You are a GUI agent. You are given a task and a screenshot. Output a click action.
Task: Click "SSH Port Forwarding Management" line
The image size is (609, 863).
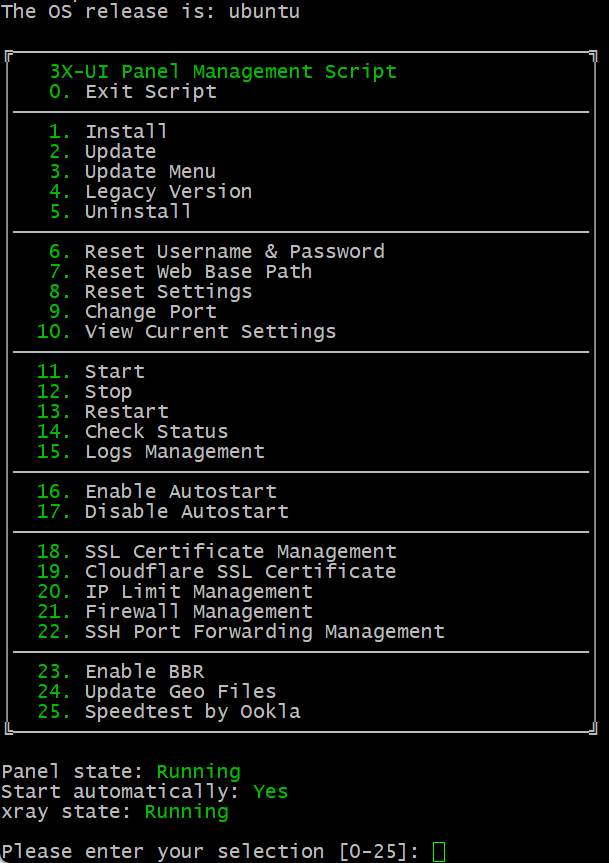(x=264, y=632)
